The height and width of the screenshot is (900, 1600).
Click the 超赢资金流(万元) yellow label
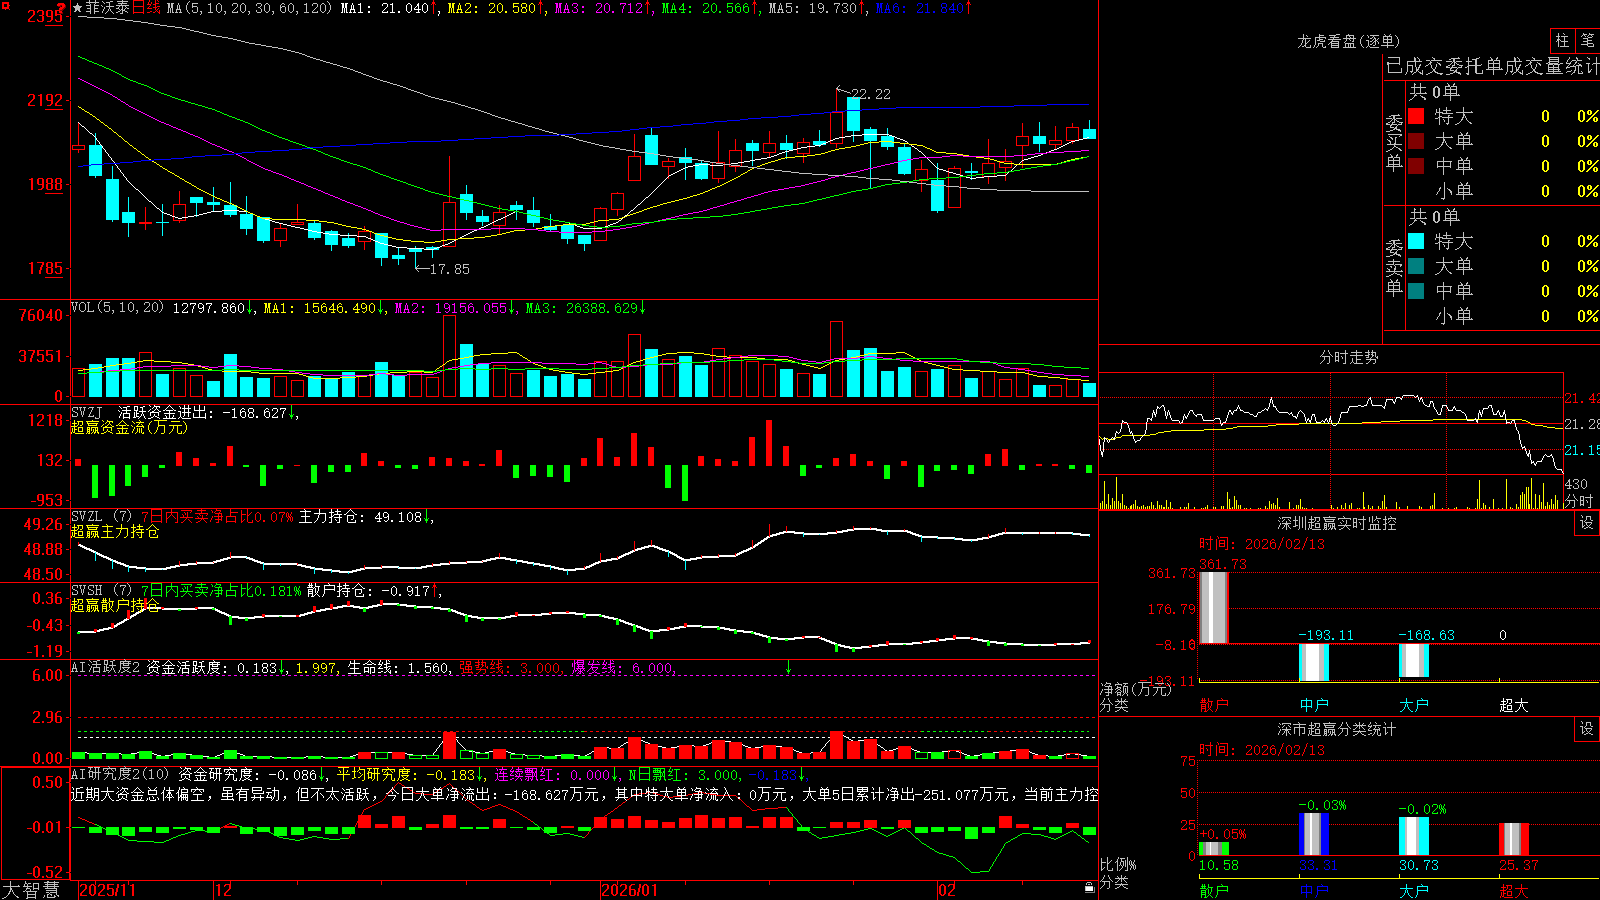[x=129, y=427]
